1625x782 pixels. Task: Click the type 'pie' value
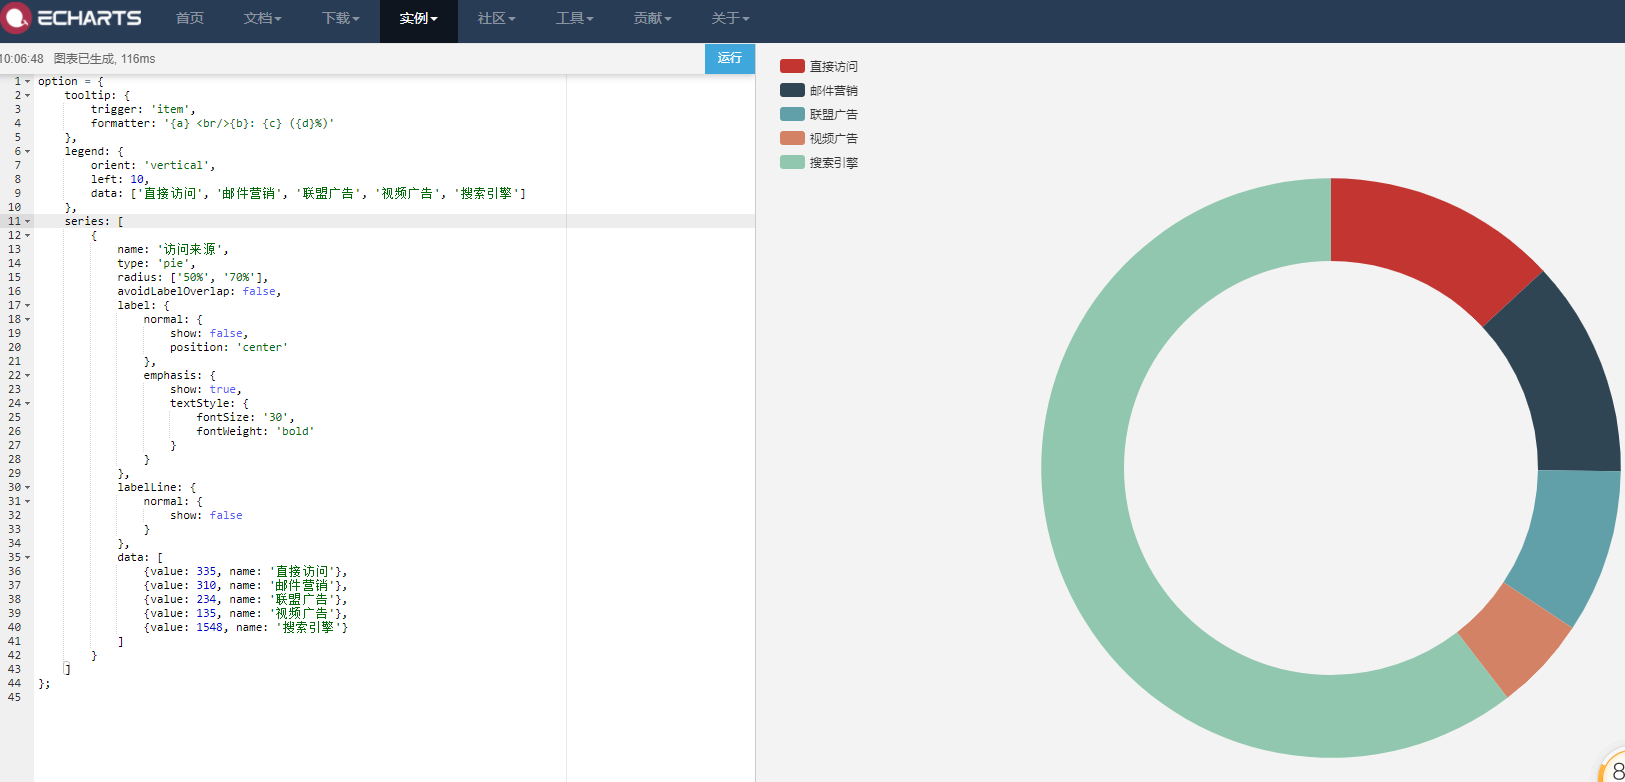pos(173,264)
